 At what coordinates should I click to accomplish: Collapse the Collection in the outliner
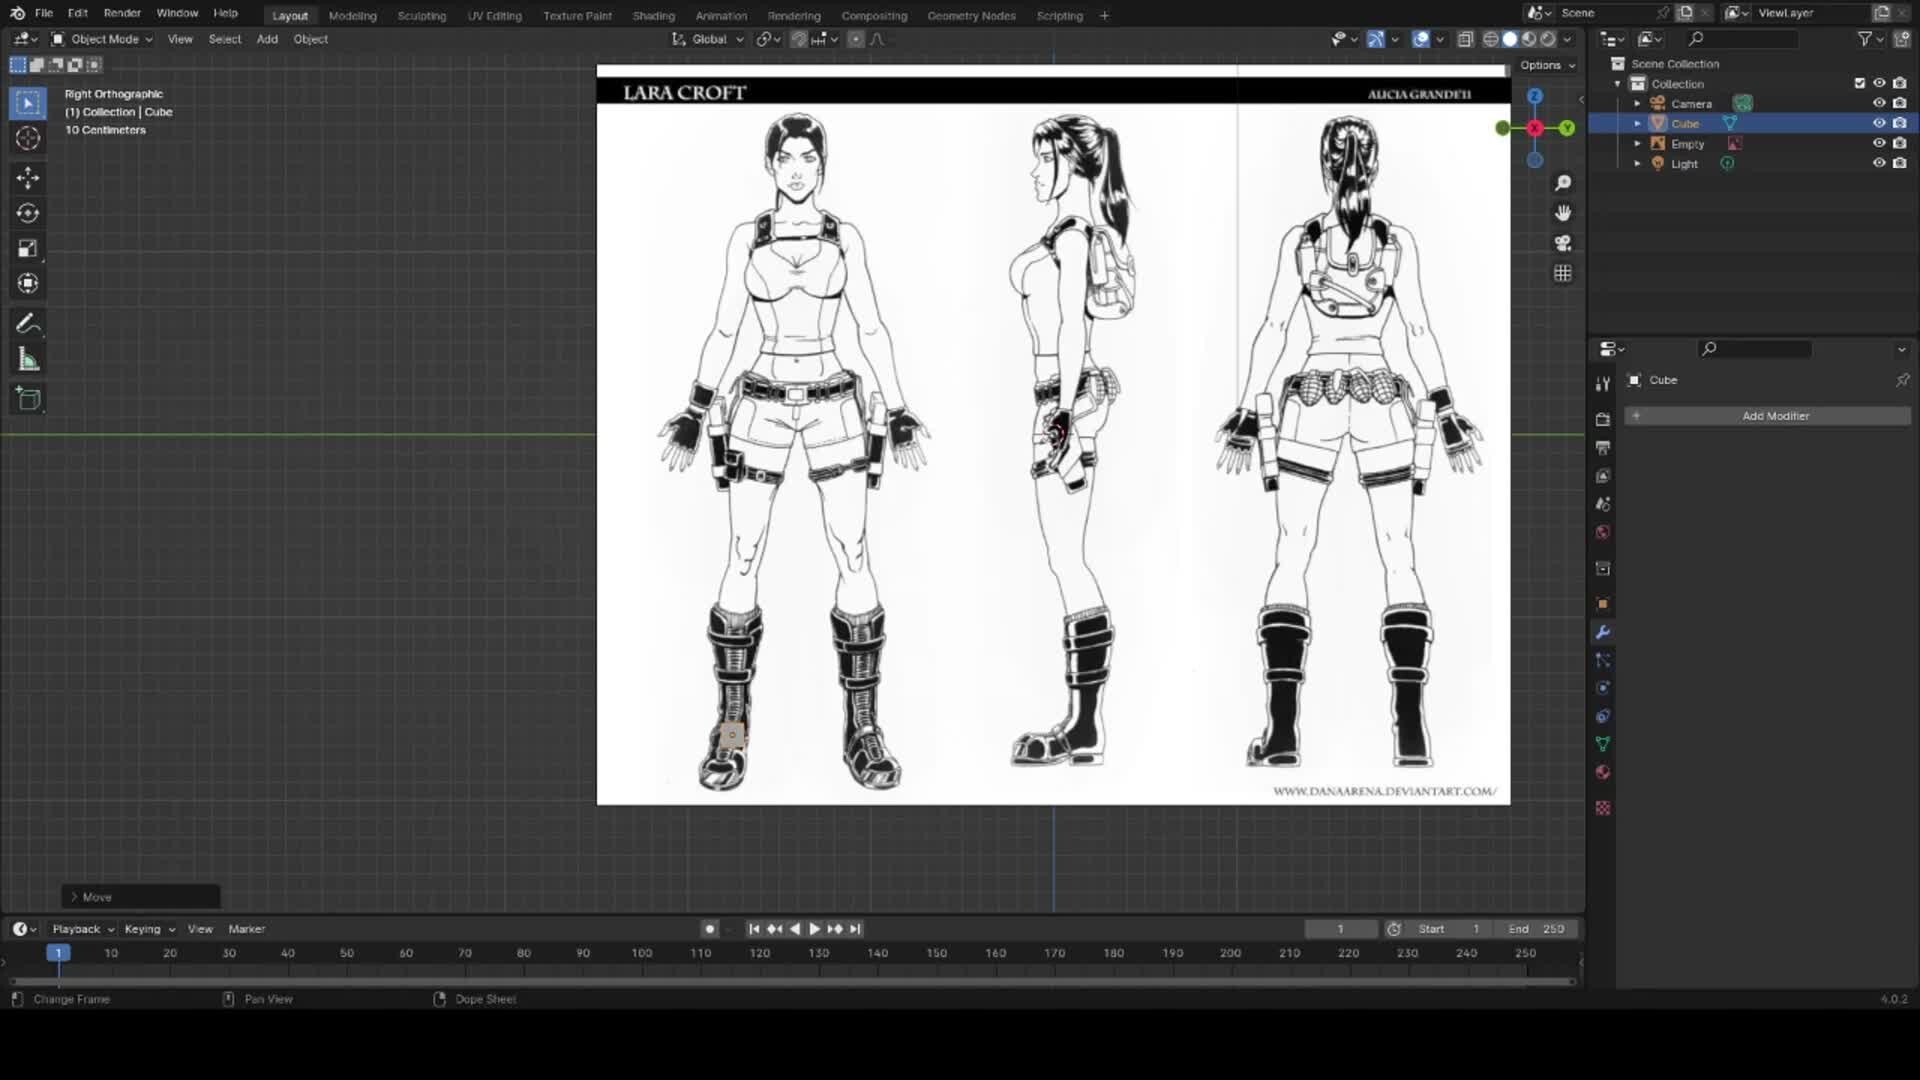coord(1617,84)
